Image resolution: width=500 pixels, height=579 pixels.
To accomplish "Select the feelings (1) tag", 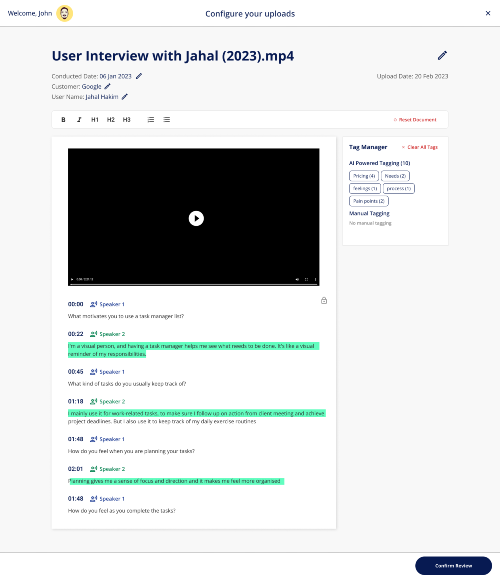I will pos(365,188).
